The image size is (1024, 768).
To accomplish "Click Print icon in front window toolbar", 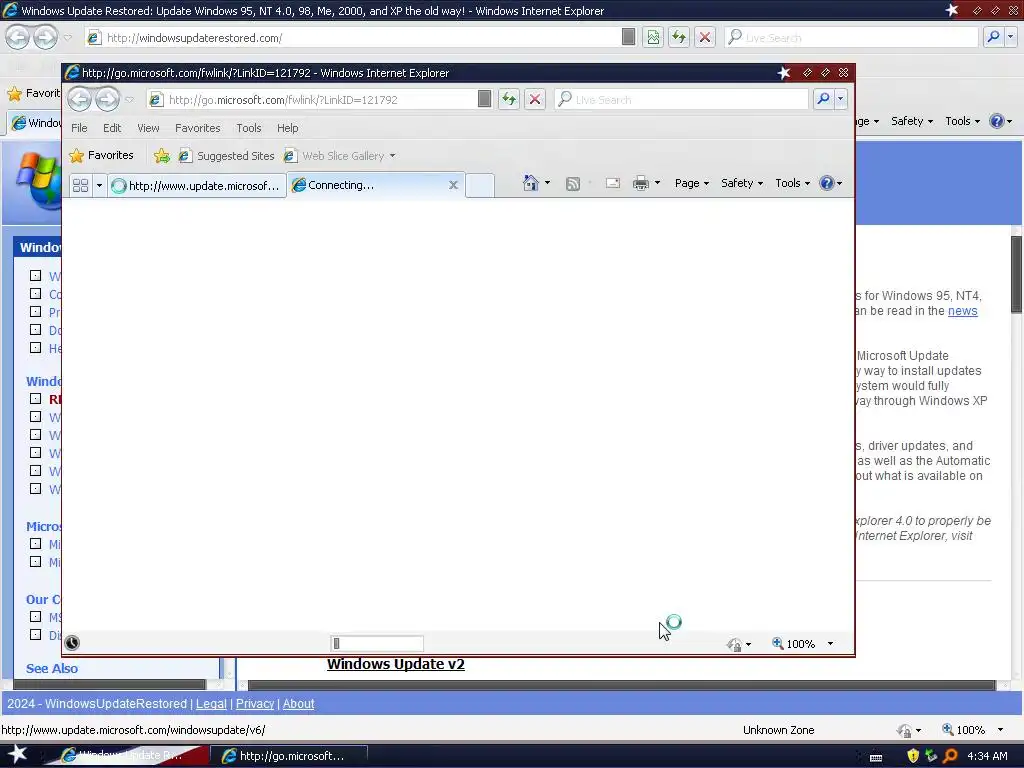I will click(641, 184).
